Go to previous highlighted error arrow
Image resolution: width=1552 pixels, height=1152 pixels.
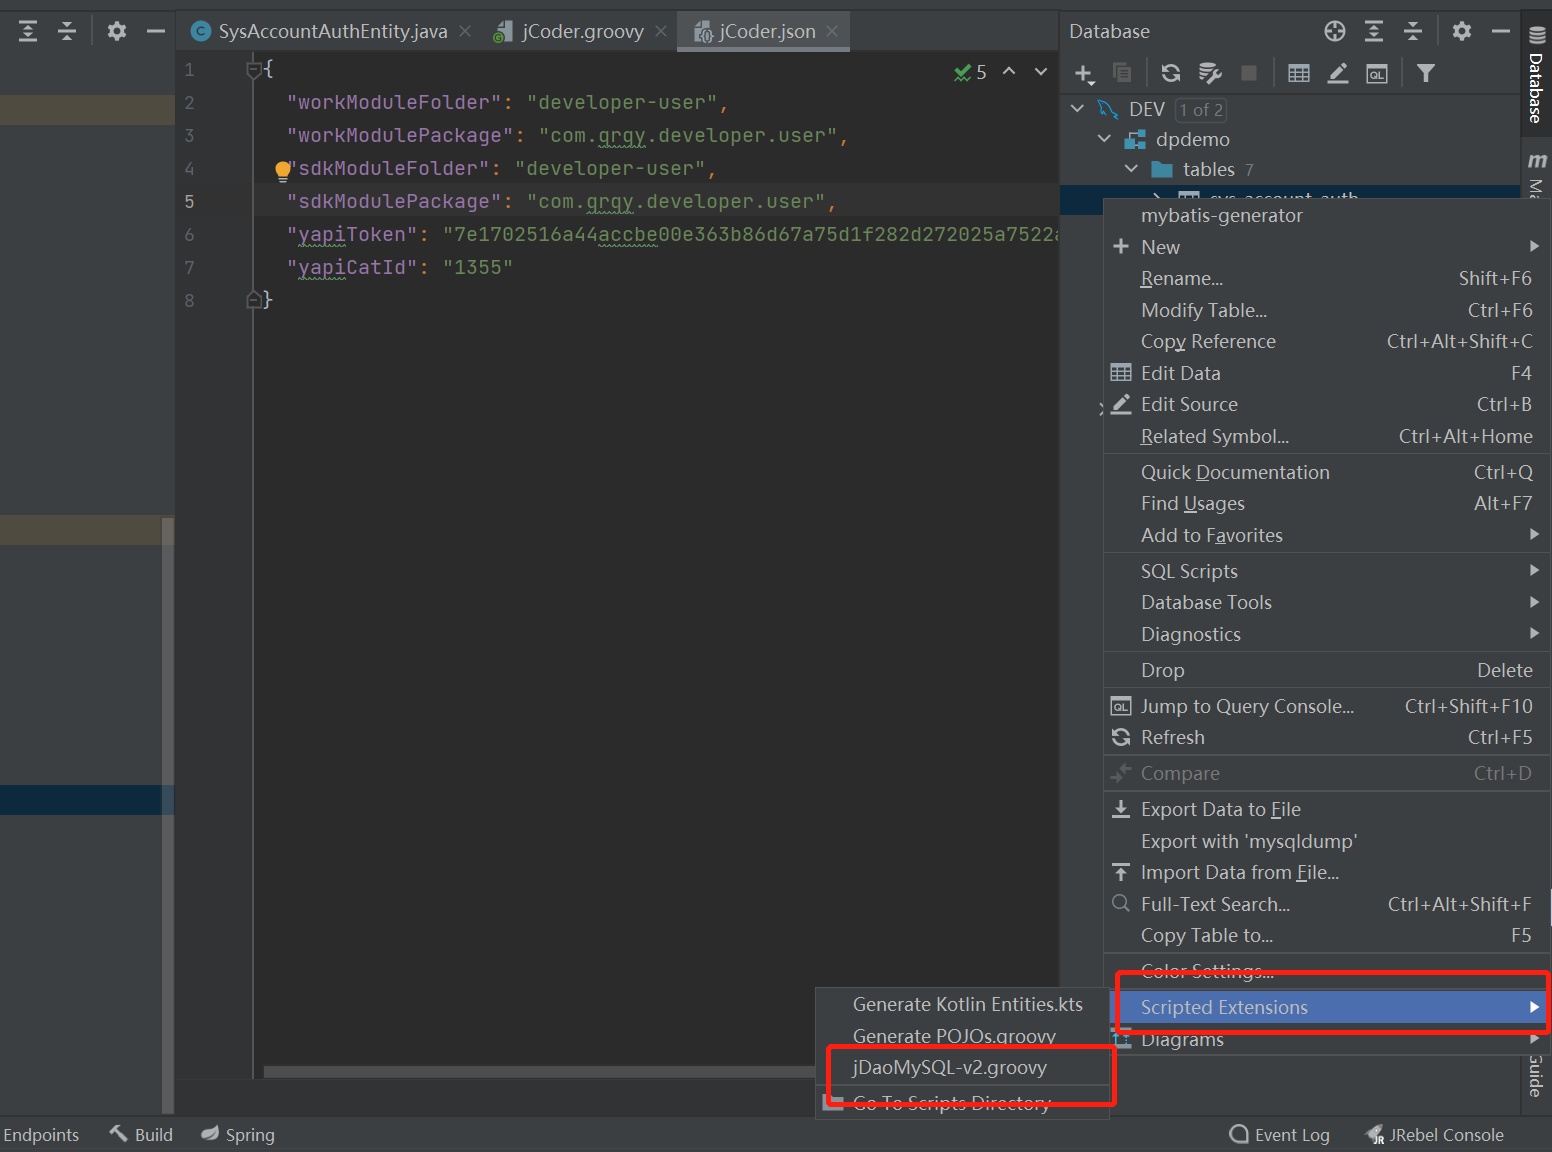click(1009, 71)
